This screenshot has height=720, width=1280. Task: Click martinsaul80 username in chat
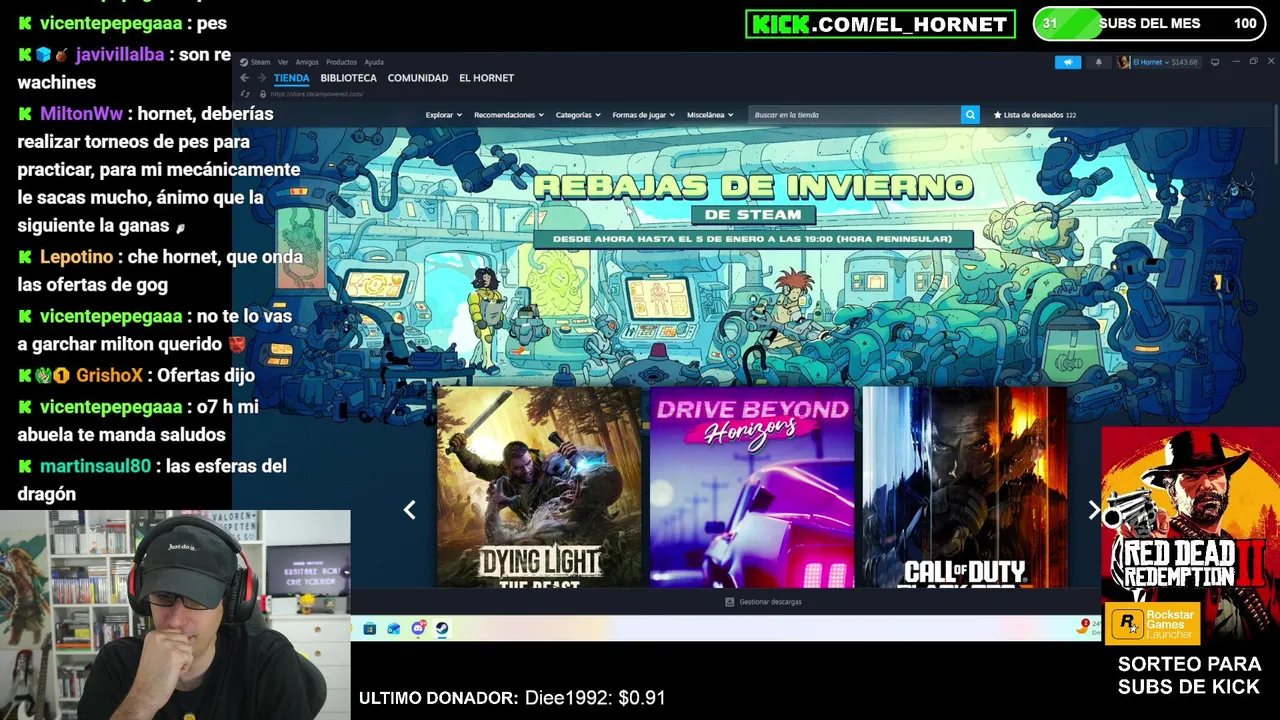95,466
